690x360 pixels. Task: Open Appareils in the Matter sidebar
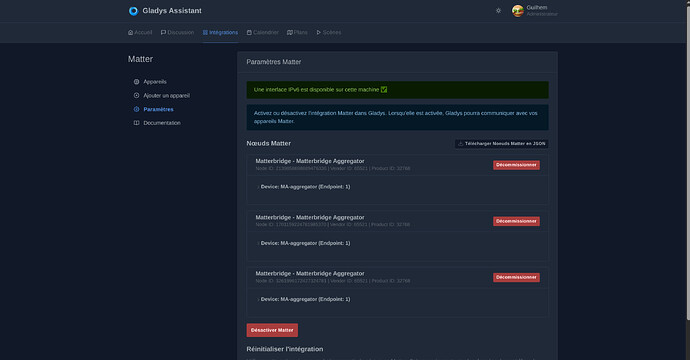point(150,82)
